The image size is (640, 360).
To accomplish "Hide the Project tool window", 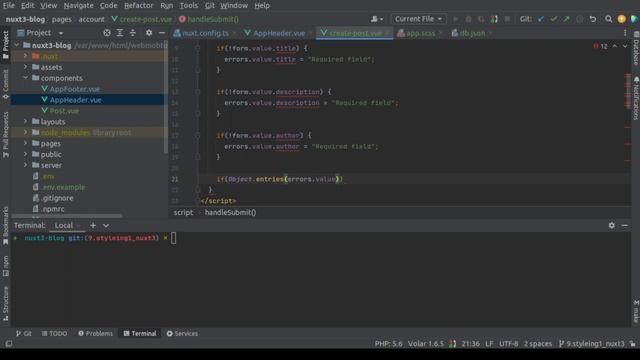I will coord(162,33).
